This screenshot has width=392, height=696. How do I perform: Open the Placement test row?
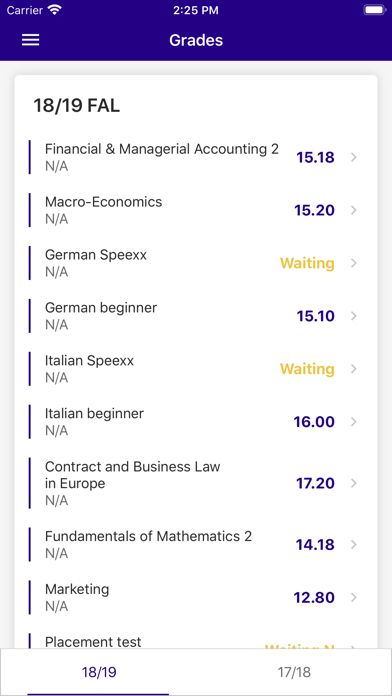pos(196,641)
